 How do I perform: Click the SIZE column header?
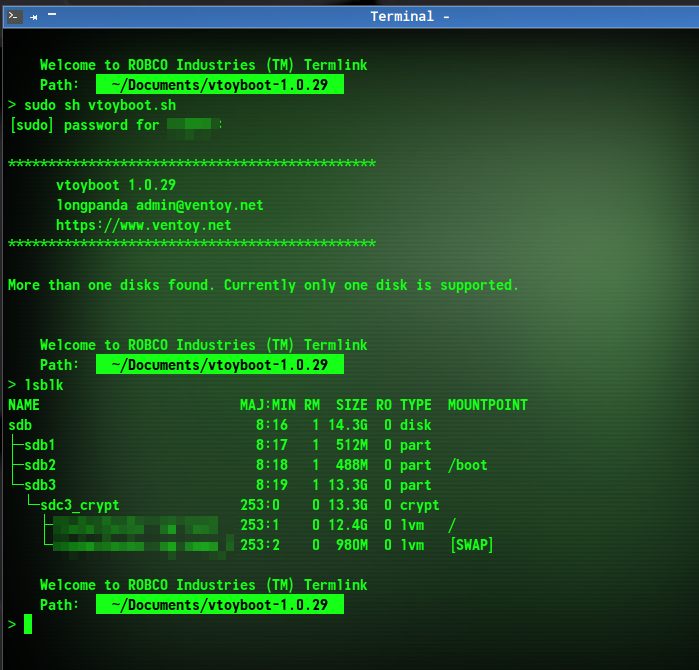click(x=352, y=405)
